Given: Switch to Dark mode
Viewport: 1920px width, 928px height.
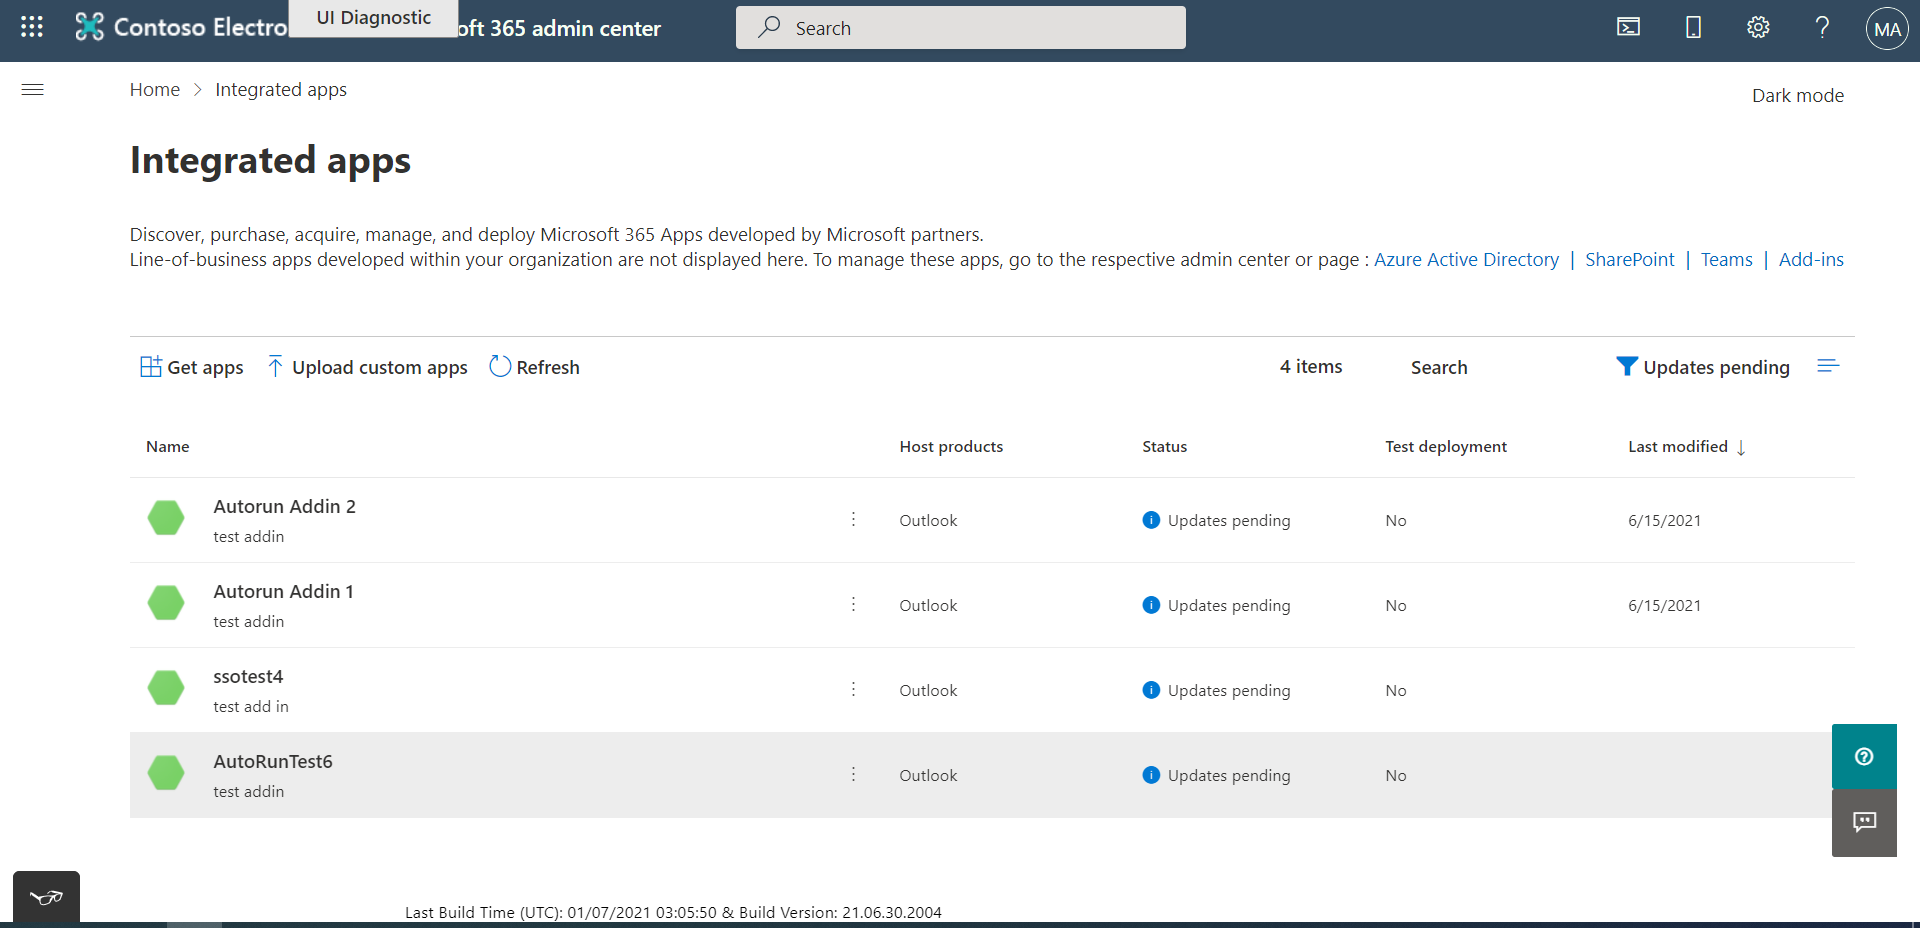Looking at the screenshot, I should (1797, 96).
